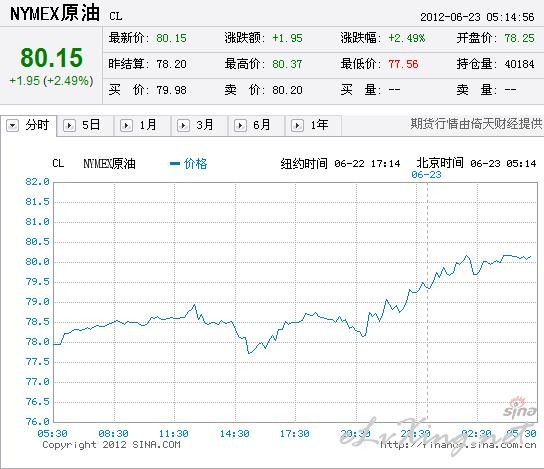544x469 pixels.
Task: Click the 价格 legend label
Action: pos(196,164)
